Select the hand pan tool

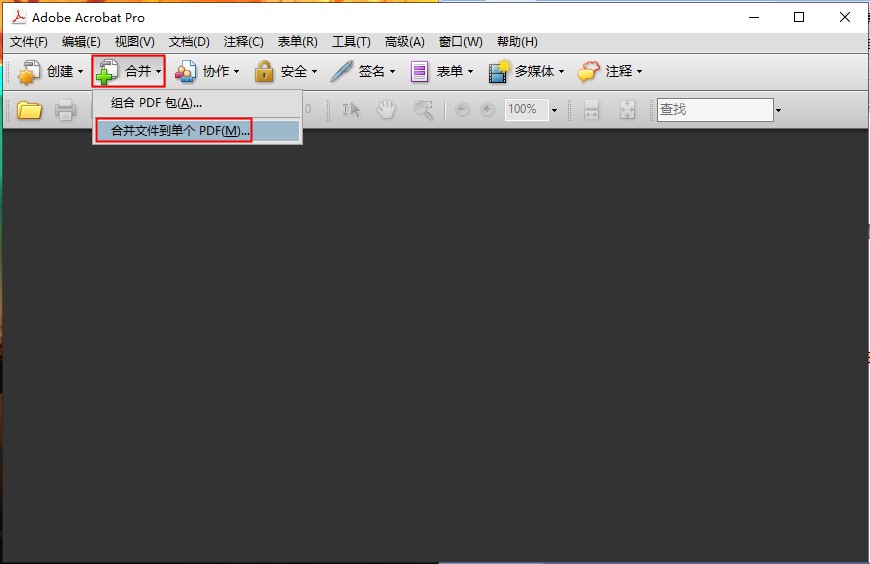click(x=387, y=110)
